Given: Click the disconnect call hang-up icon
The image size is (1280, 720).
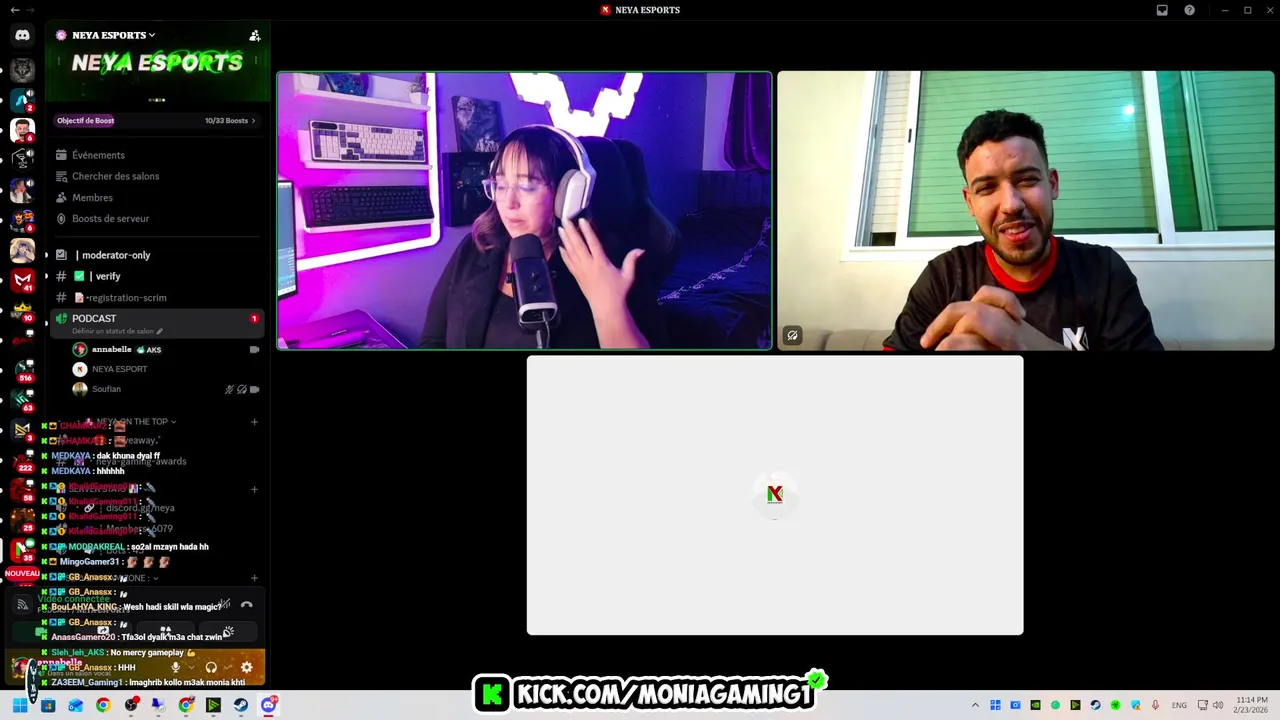Looking at the screenshot, I should coord(247,604).
